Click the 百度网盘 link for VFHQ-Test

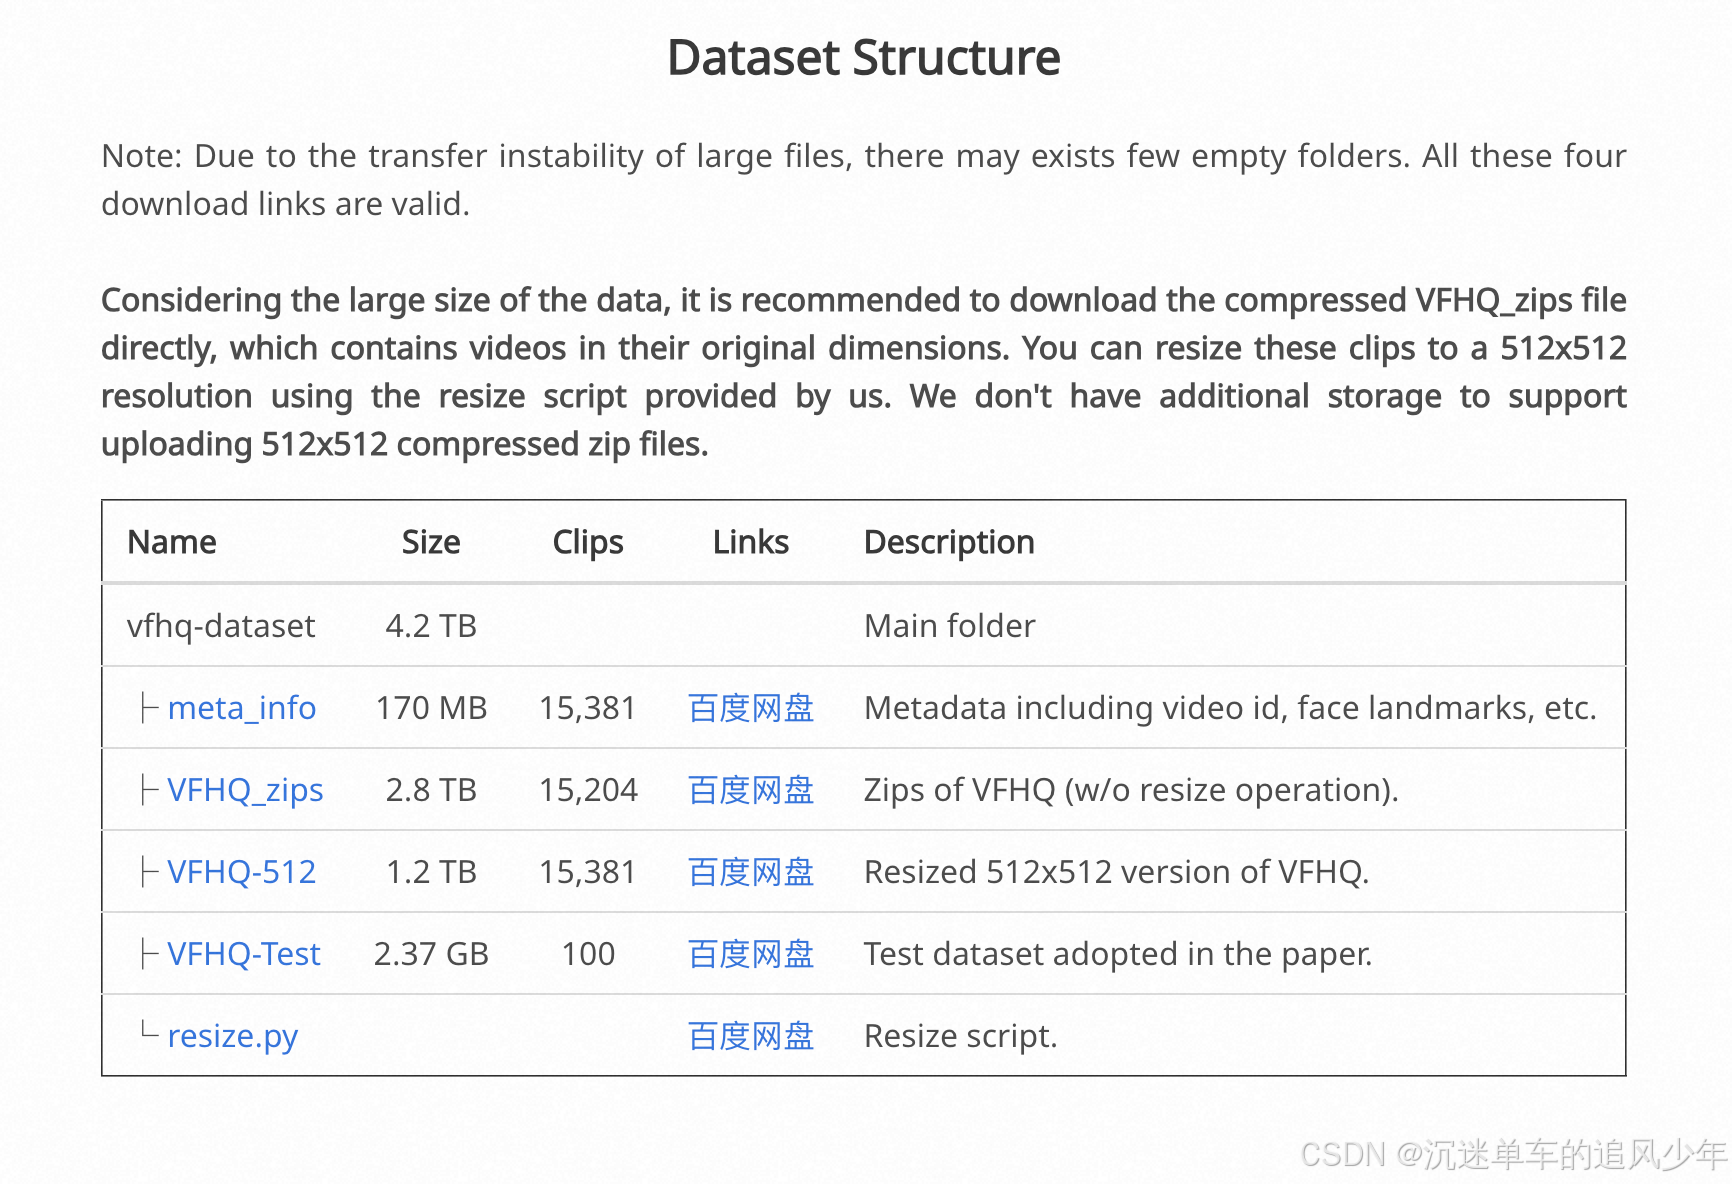point(751,954)
